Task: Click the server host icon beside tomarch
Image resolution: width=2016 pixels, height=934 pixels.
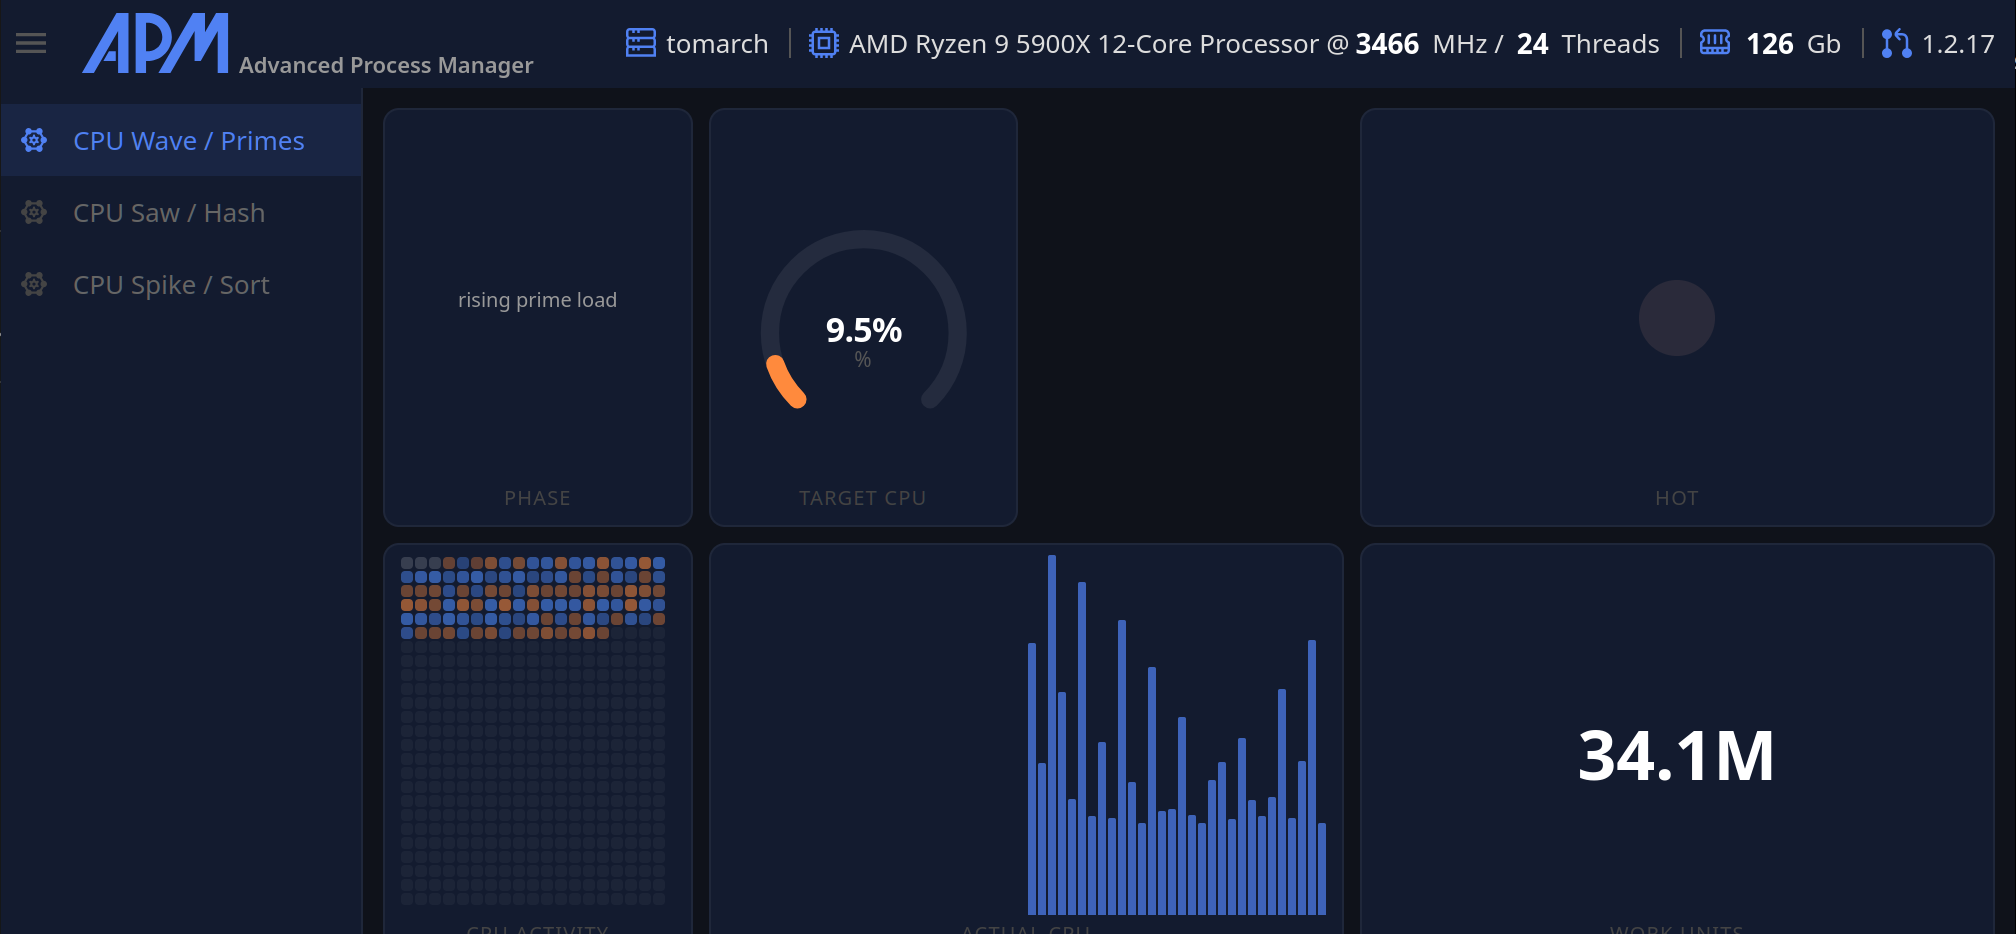Action: (640, 43)
